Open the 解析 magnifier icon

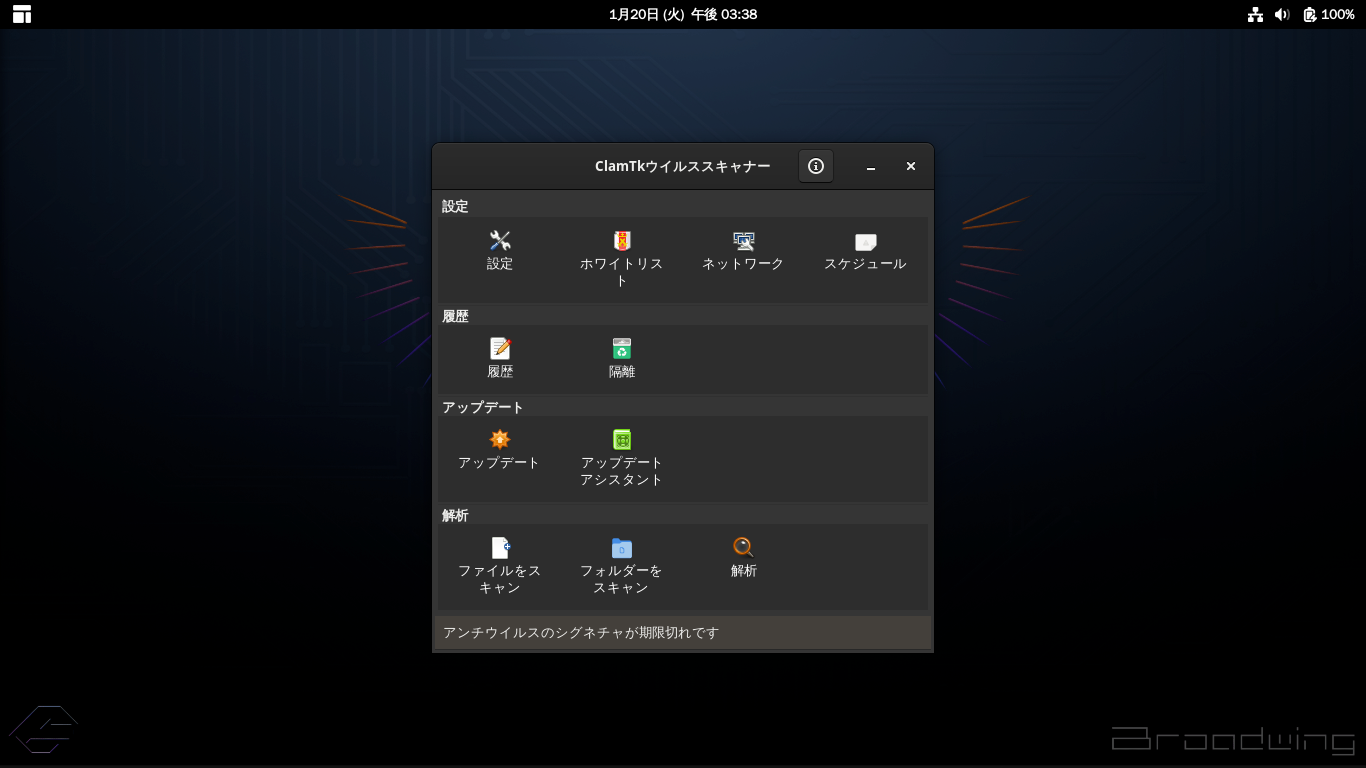click(743, 547)
